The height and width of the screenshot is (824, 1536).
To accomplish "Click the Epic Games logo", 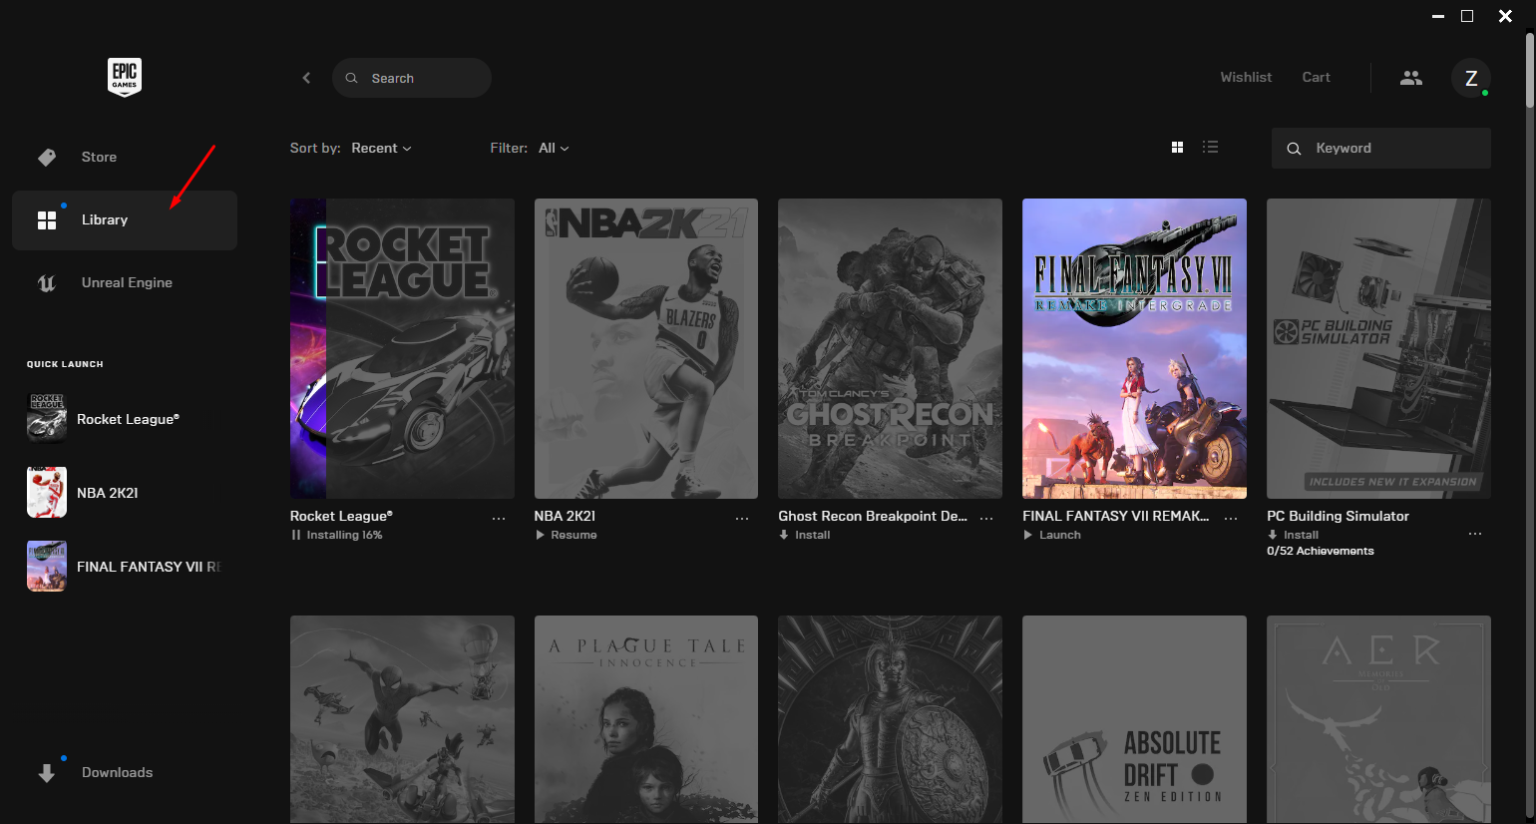I will 125,76.
